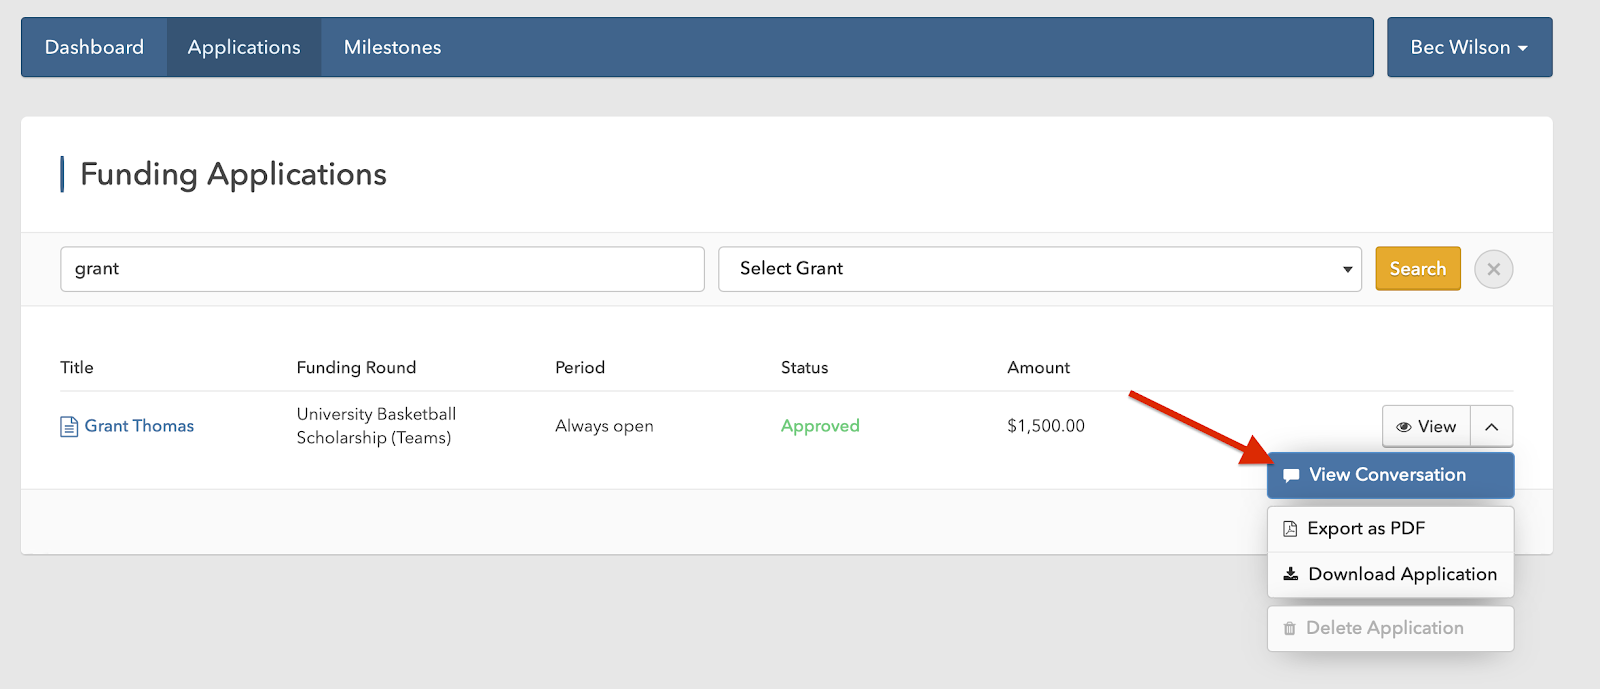
Task: Open the Select Grant dropdown
Action: coord(1040,269)
